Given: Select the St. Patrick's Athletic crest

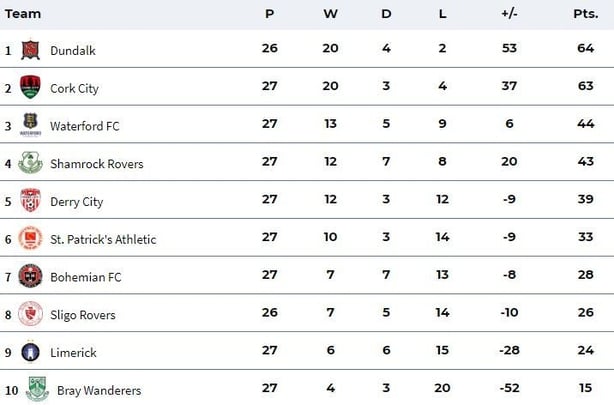Looking at the screenshot, I should [30, 239].
